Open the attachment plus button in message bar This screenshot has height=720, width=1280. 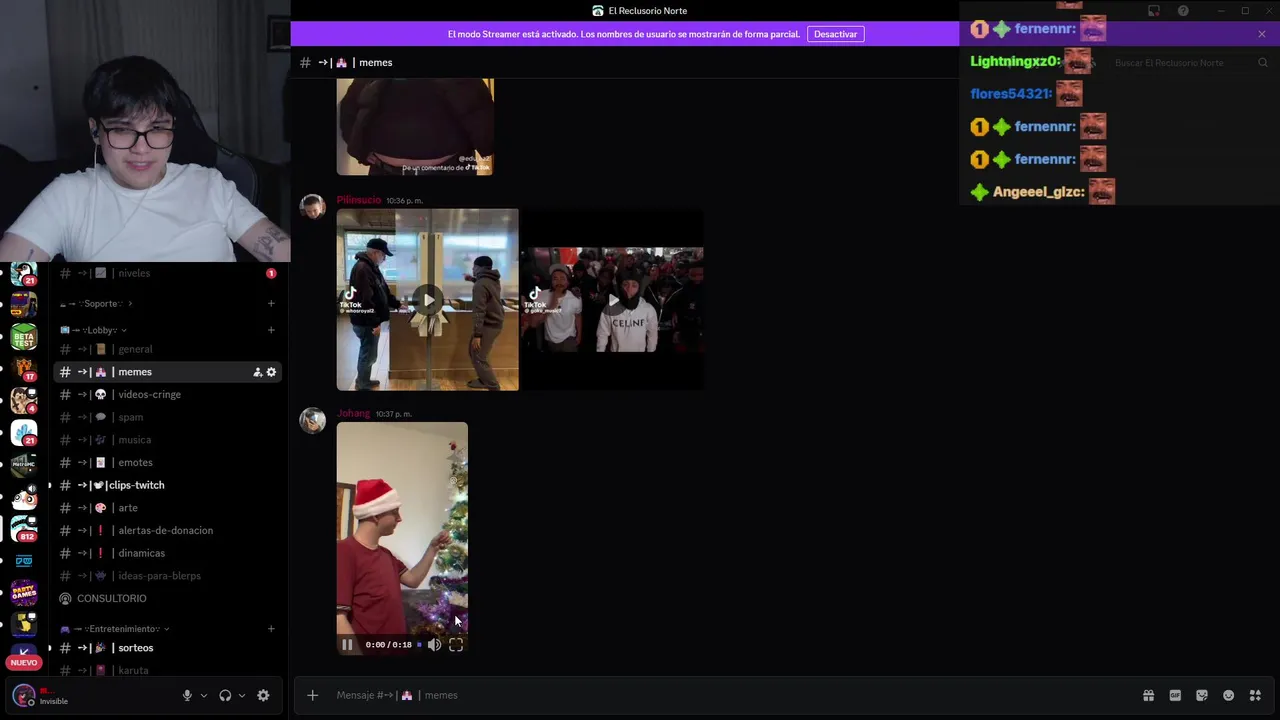[x=313, y=695]
